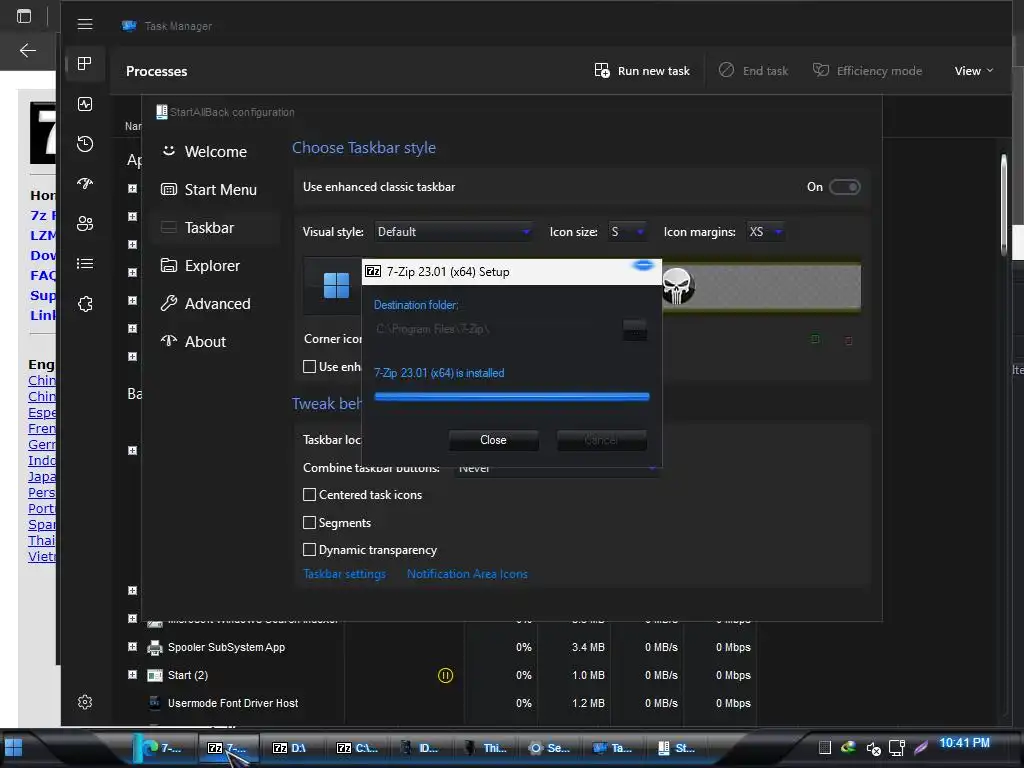The image size is (1024, 768).
Task: Open Visual style dropdown
Action: point(453,232)
